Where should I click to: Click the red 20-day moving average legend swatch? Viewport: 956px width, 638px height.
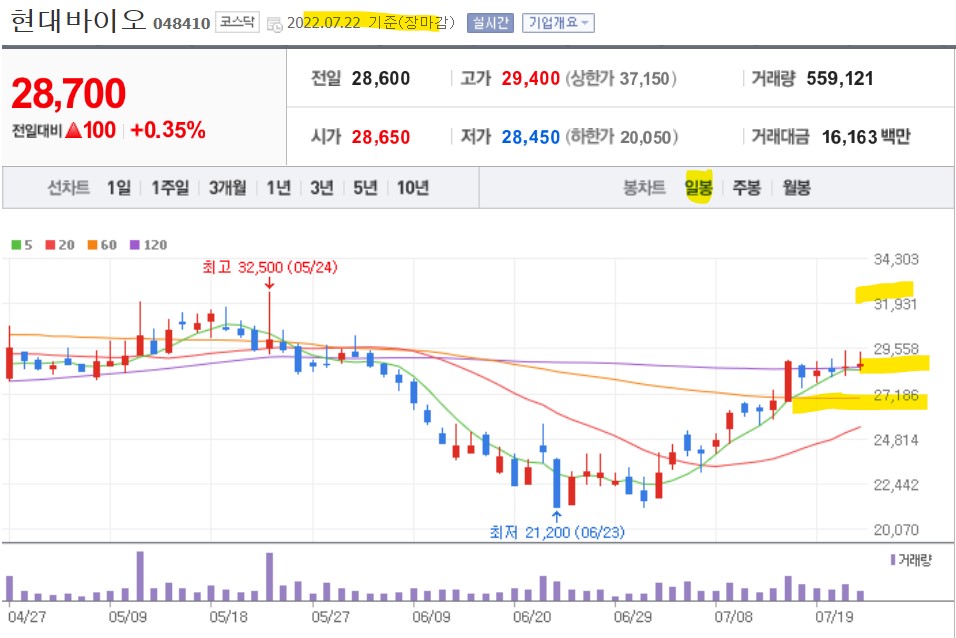[51, 245]
